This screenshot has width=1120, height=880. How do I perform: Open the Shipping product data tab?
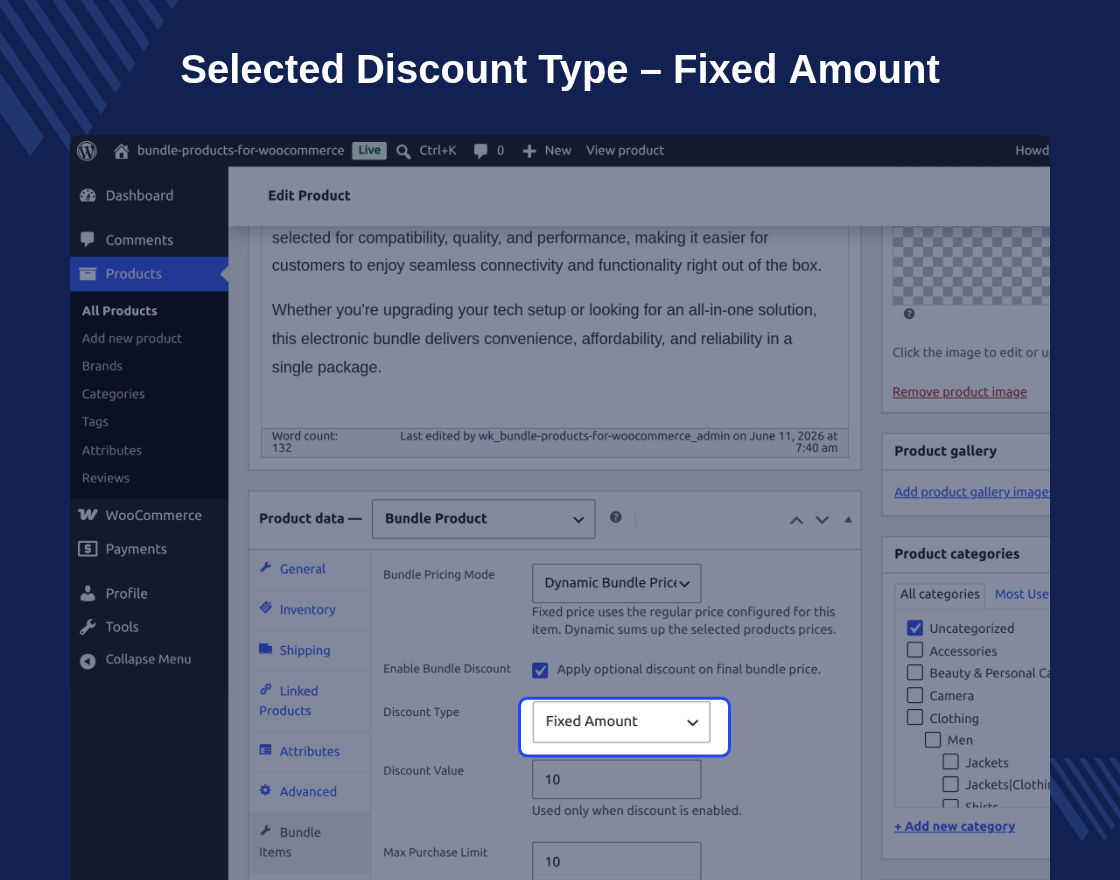point(305,650)
